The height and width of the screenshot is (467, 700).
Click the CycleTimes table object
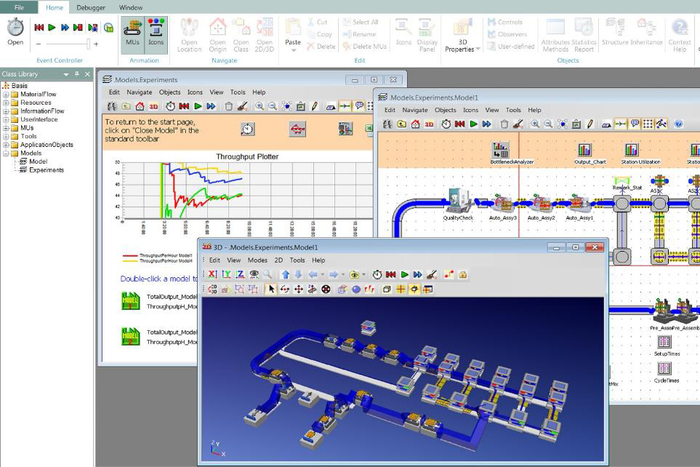coord(664,369)
